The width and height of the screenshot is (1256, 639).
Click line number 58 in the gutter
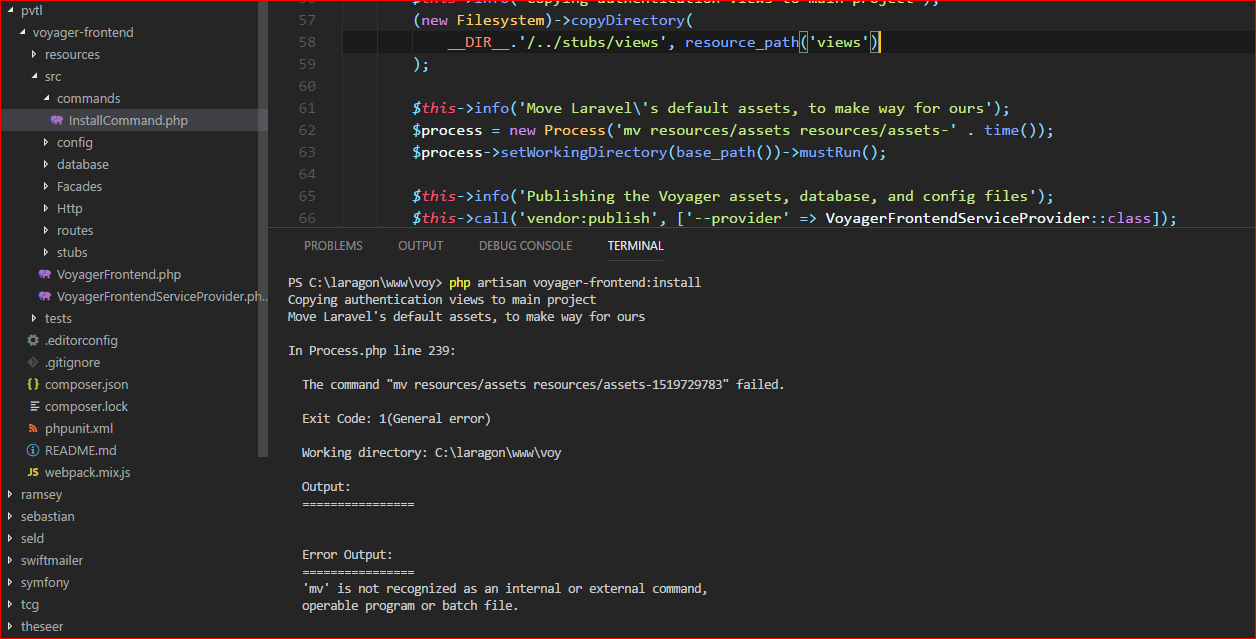coord(307,42)
